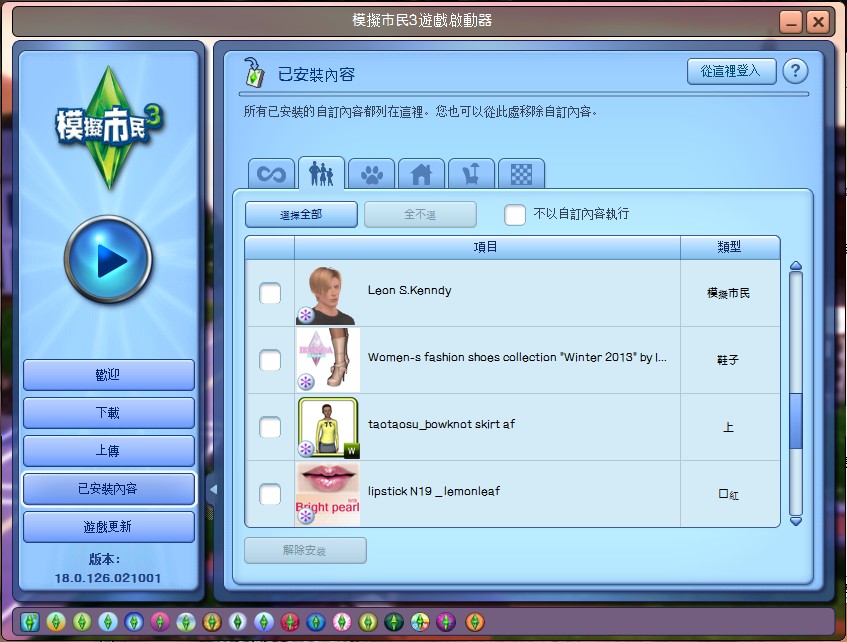The image size is (847, 642).
Task: Enable 不以自訂內容執行 checkbox
Action: tap(515, 215)
